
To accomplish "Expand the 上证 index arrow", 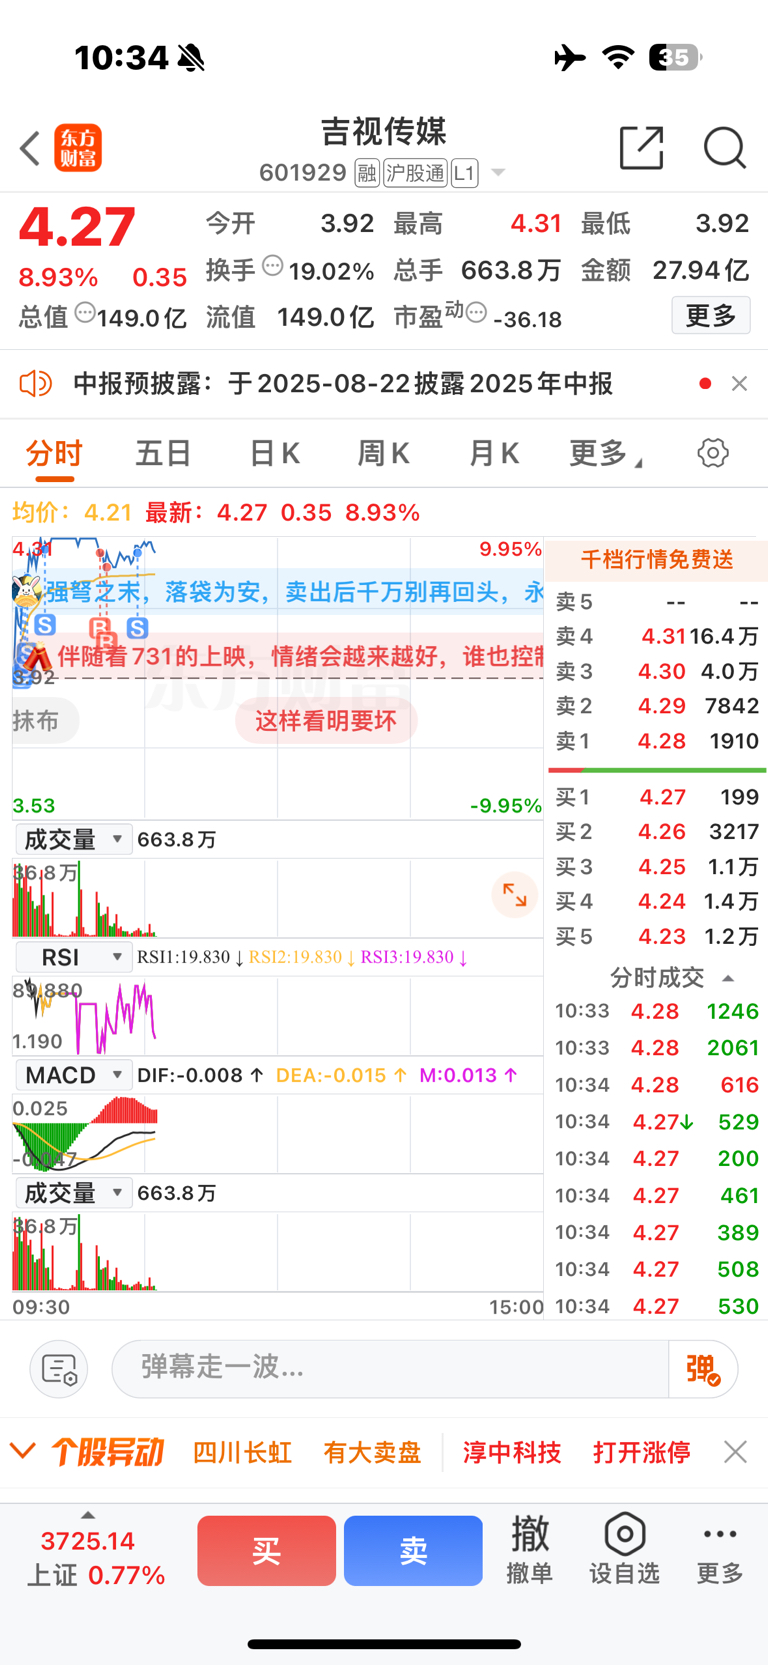I will click(88, 1515).
